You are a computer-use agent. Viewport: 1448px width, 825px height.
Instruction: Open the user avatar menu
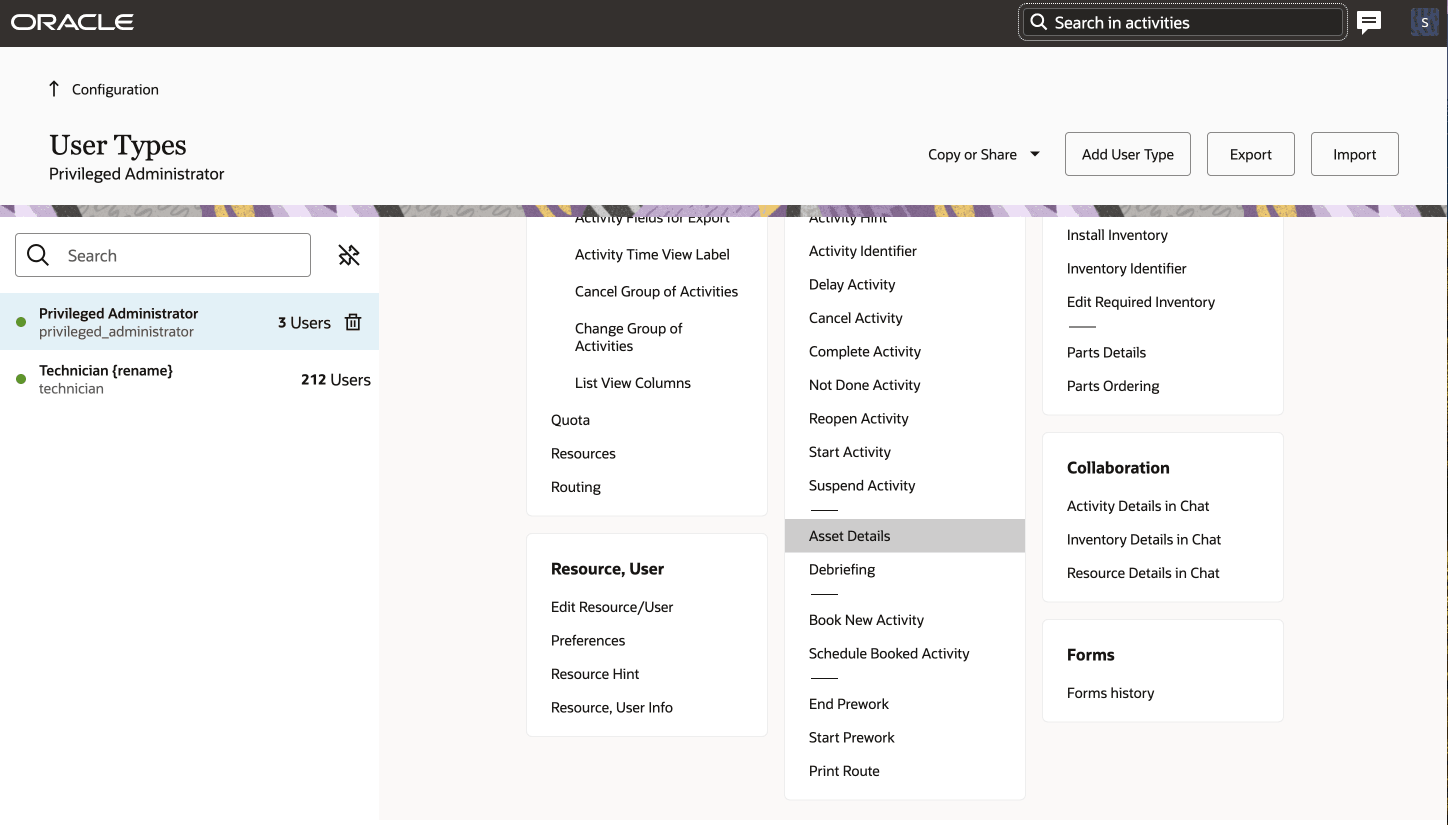[1424, 22]
